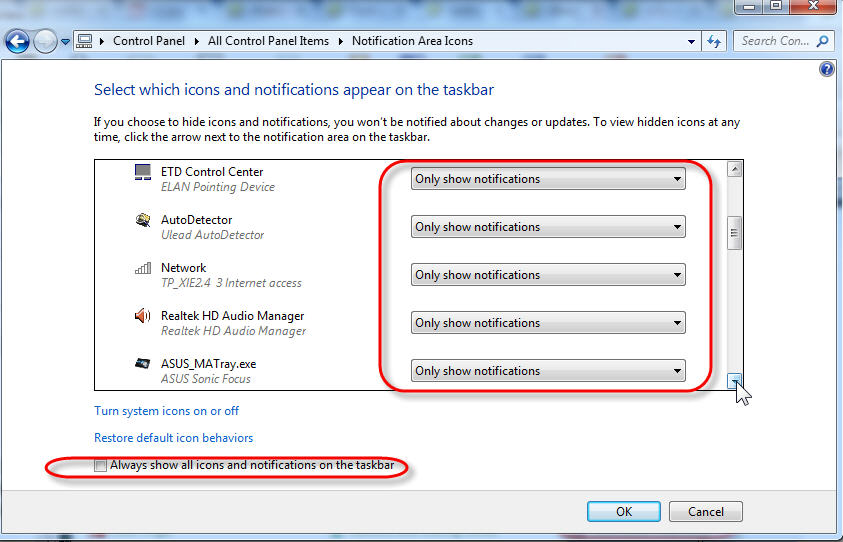The image size is (843, 542).
Task: Click the refresh button in address bar
Action: (714, 41)
